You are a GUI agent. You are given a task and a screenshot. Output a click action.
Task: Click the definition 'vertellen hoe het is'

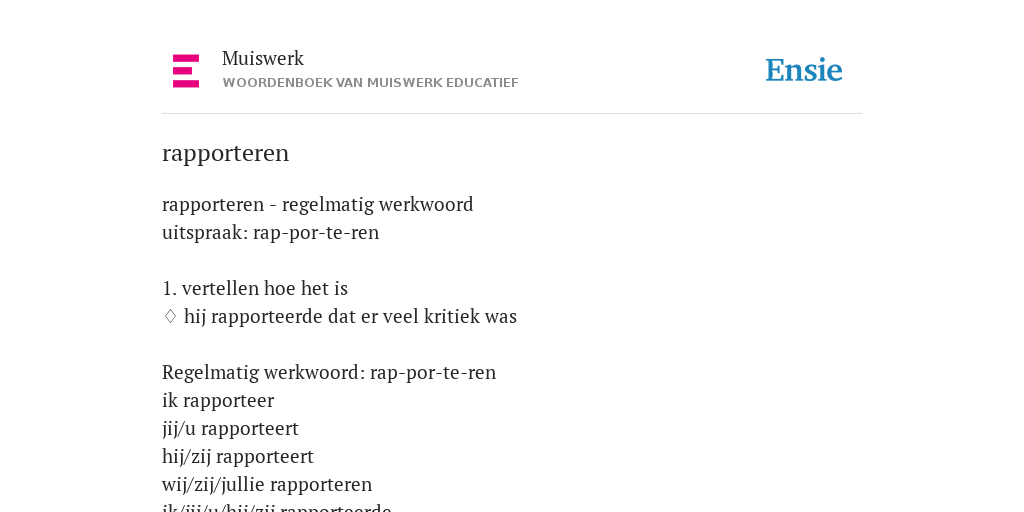[x=264, y=288]
